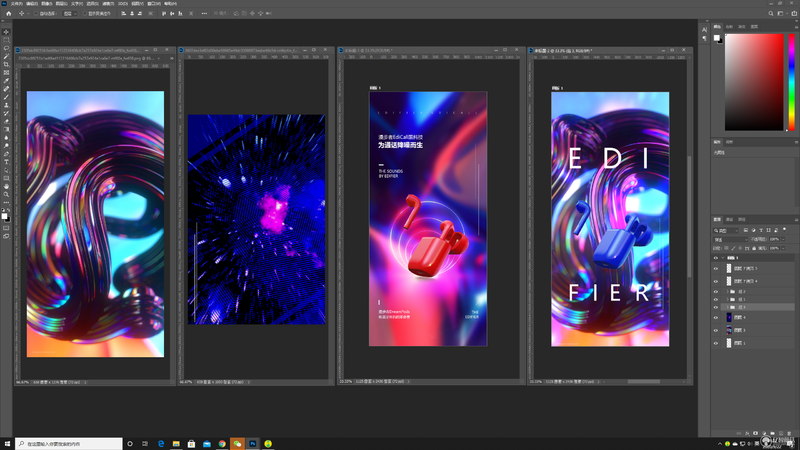The image size is (800, 450).
Task: Select the Crop tool
Action: [6, 64]
